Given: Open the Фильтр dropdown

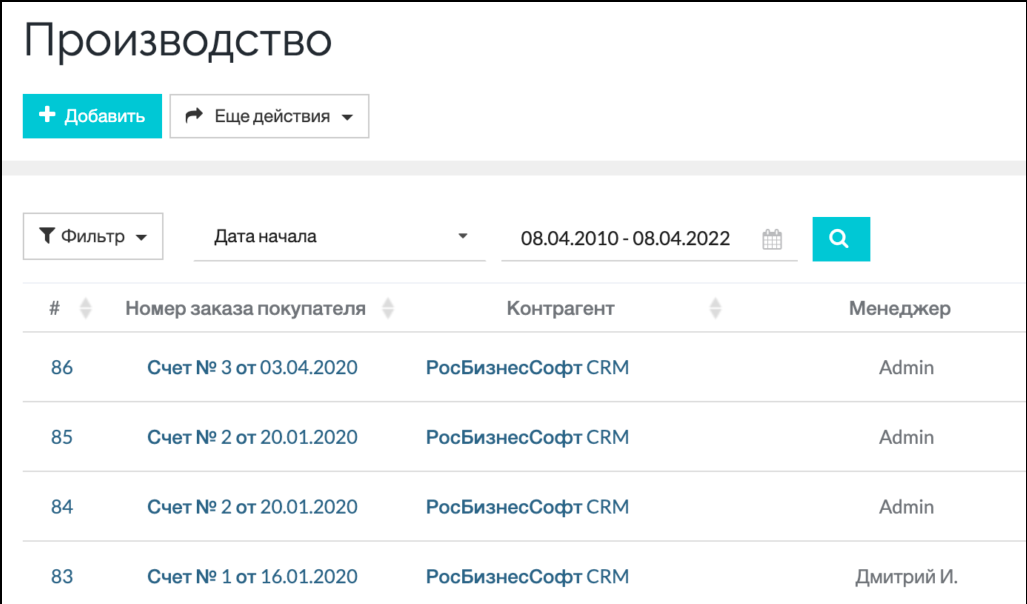Looking at the screenshot, I should (x=93, y=236).
